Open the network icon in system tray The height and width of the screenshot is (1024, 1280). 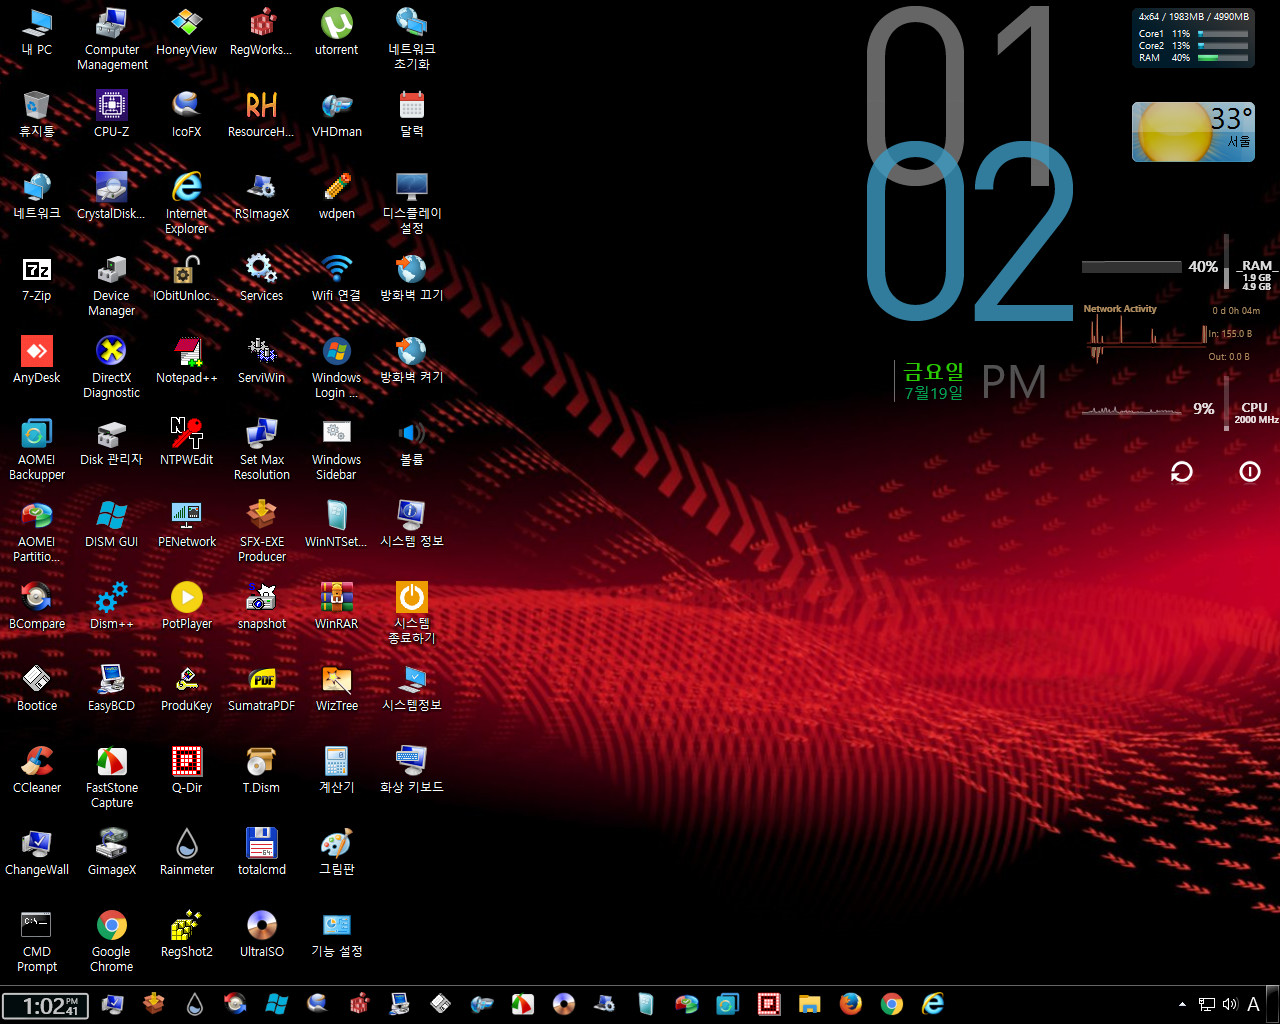[1207, 1005]
